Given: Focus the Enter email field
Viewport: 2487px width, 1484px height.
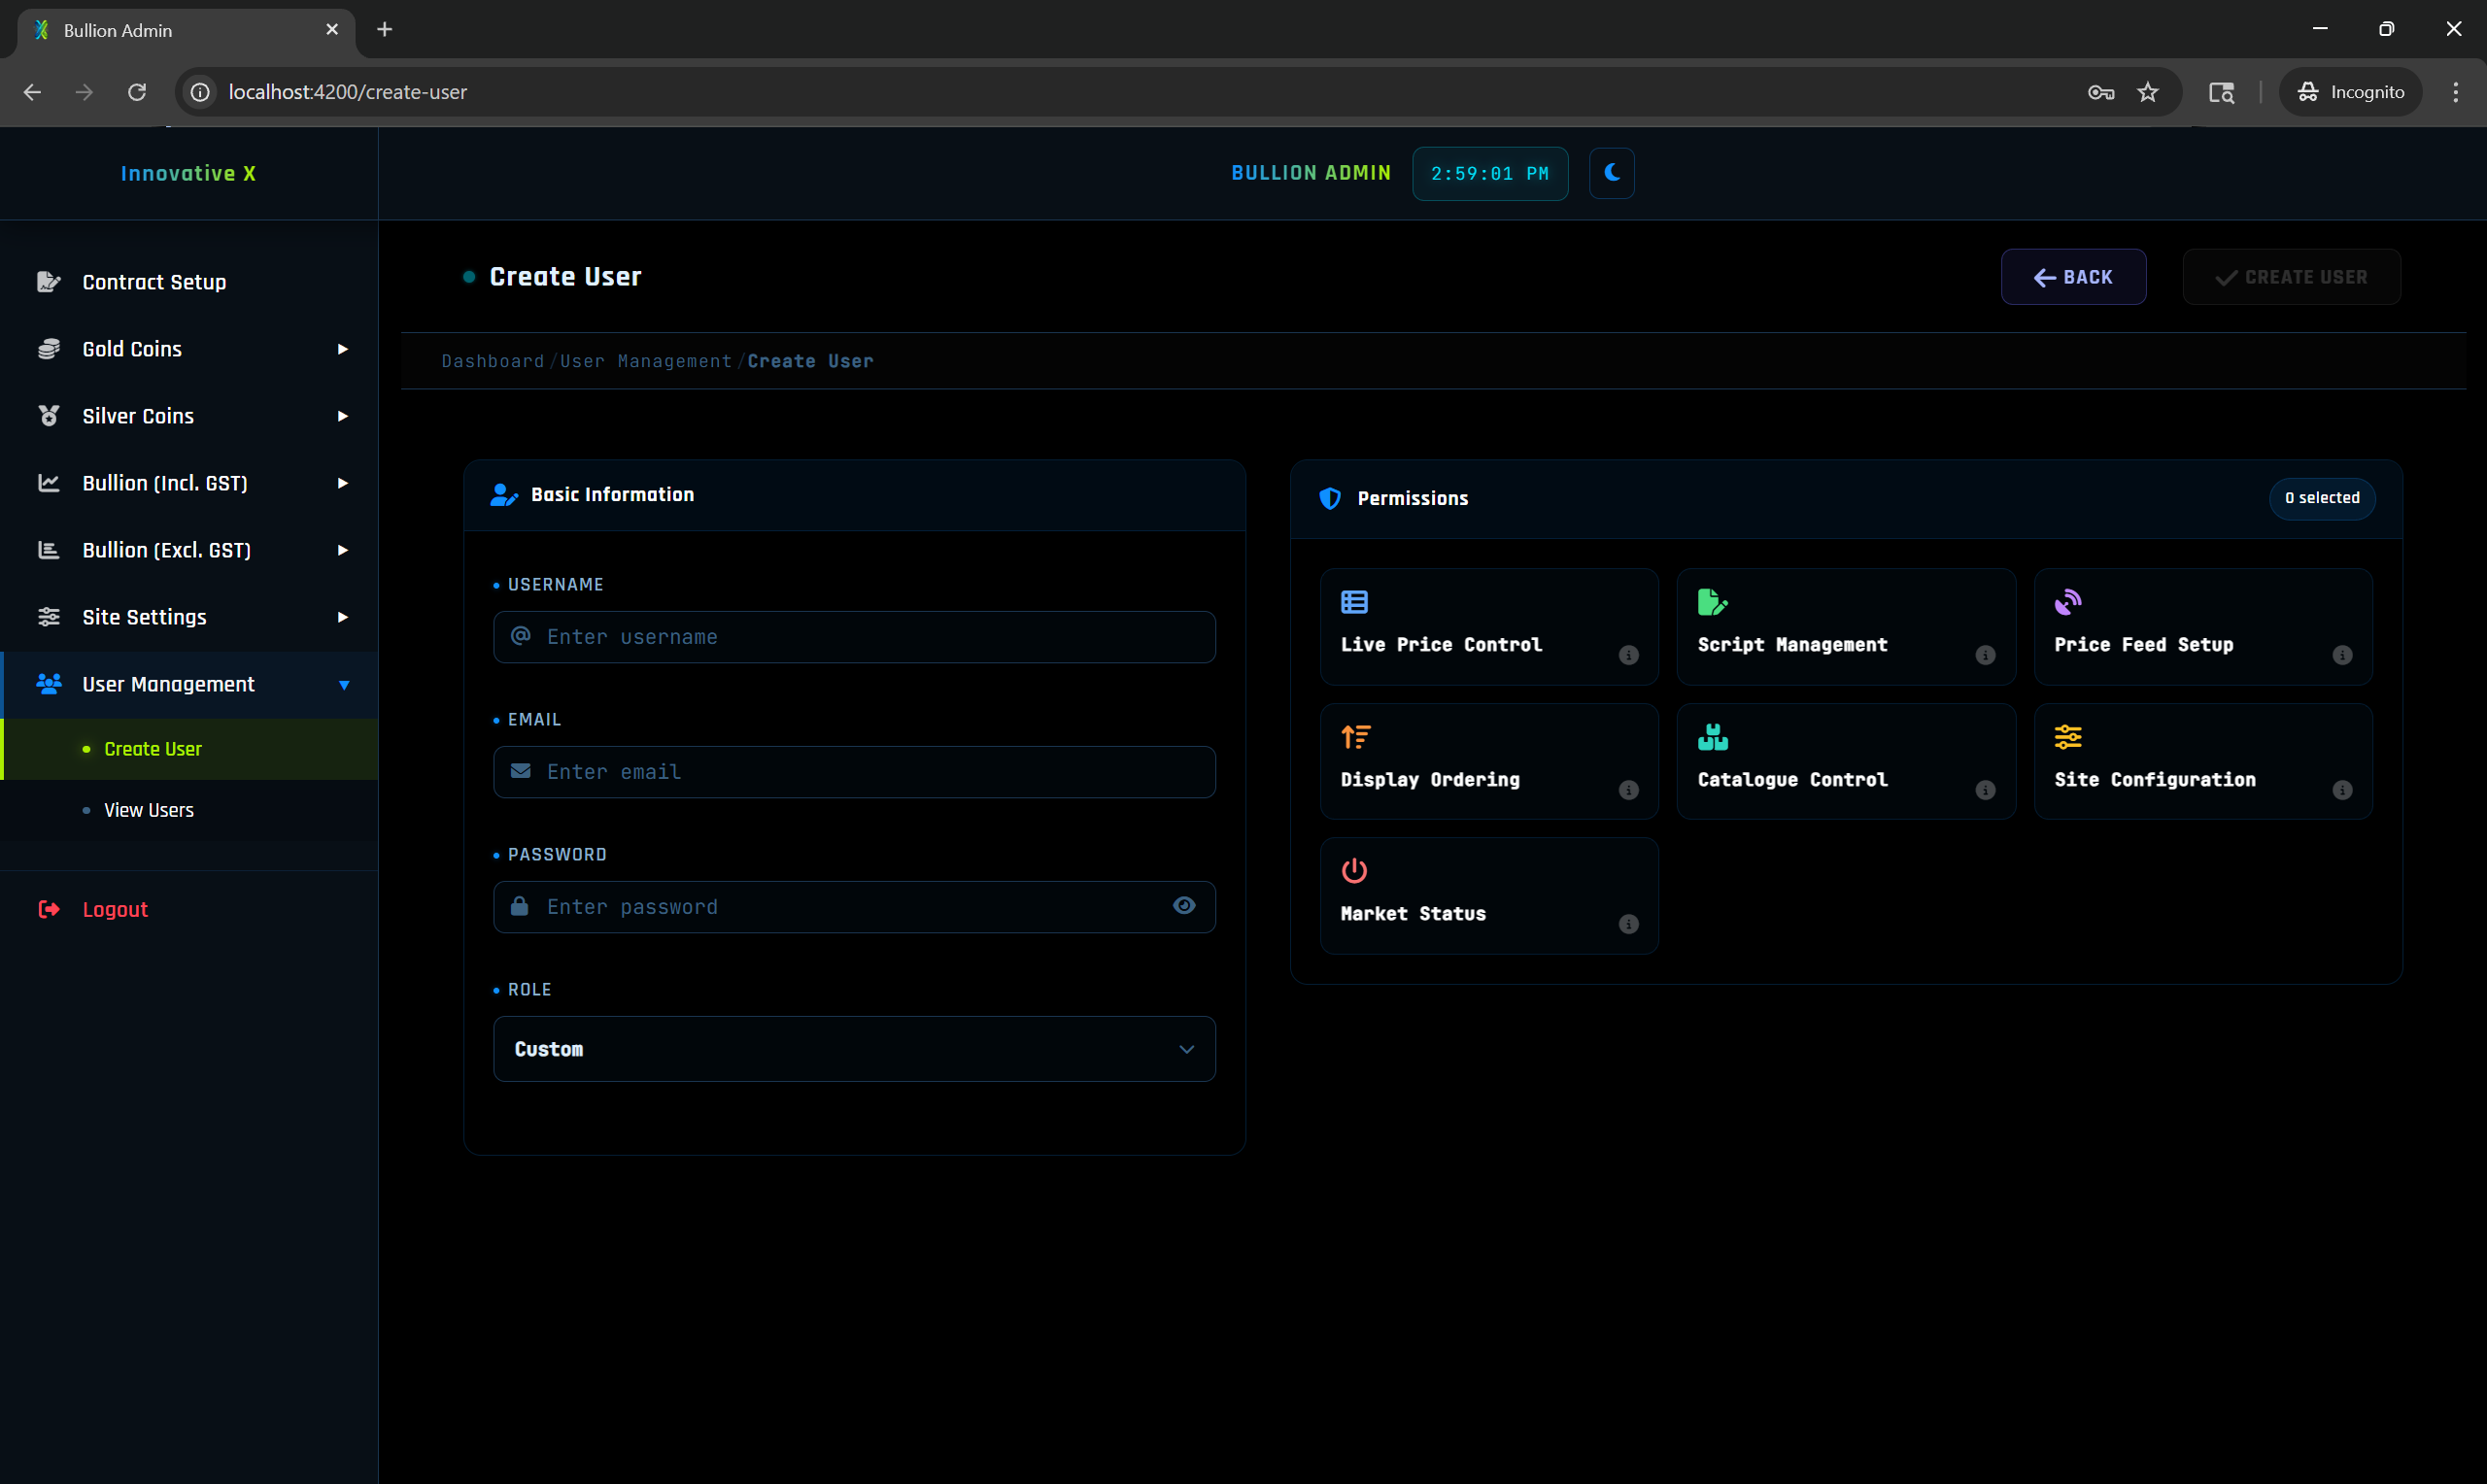Looking at the screenshot, I should point(854,772).
